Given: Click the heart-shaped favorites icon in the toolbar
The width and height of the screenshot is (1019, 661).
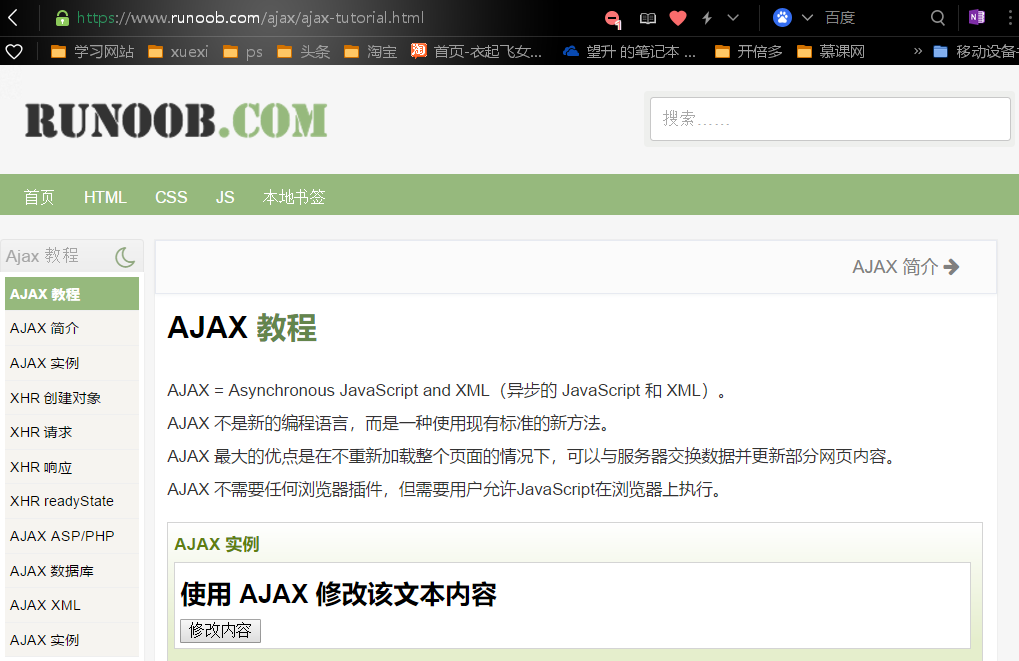Looking at the screenshot, I should 677,17.
